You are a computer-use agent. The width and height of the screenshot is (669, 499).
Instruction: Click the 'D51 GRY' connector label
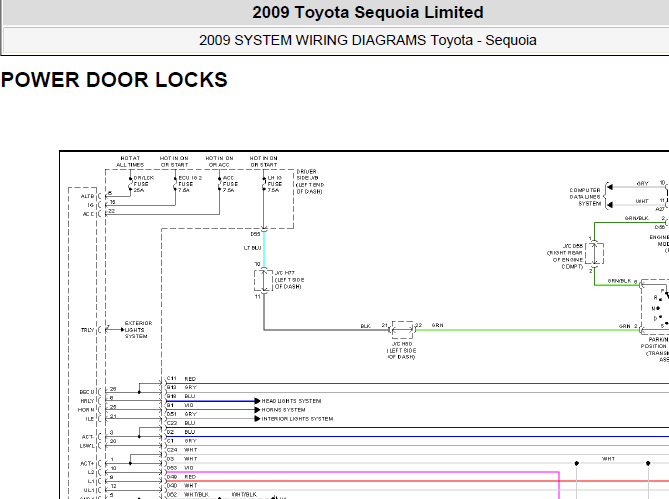point(181,414)
